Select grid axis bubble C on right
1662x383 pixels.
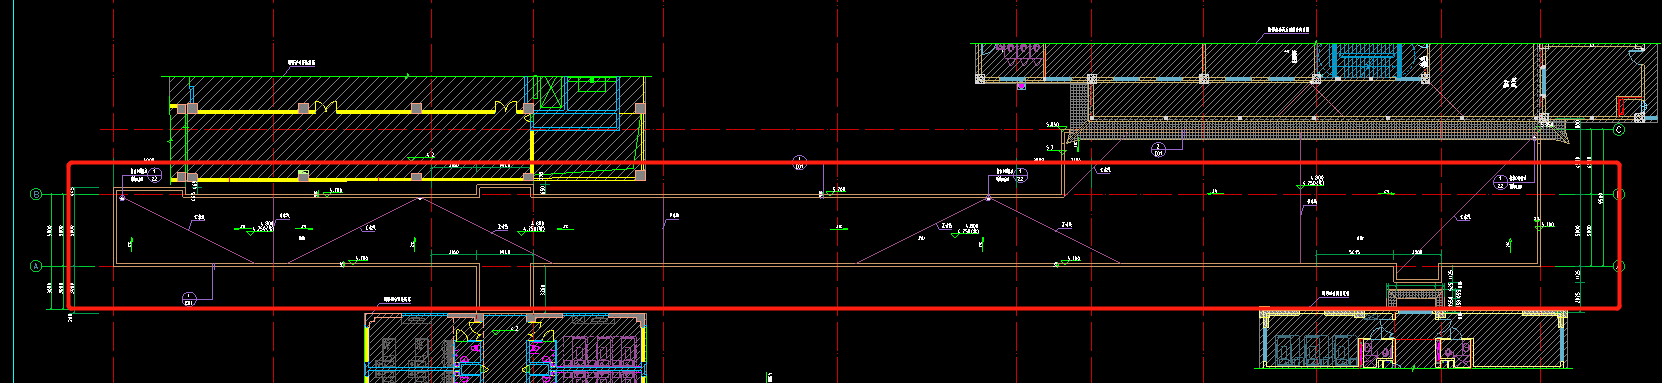[x=1619, y=130]
